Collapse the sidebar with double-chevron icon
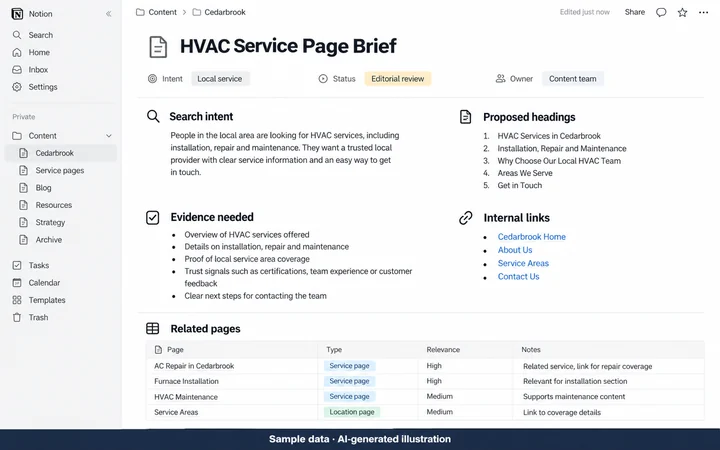 click(108, 14)
